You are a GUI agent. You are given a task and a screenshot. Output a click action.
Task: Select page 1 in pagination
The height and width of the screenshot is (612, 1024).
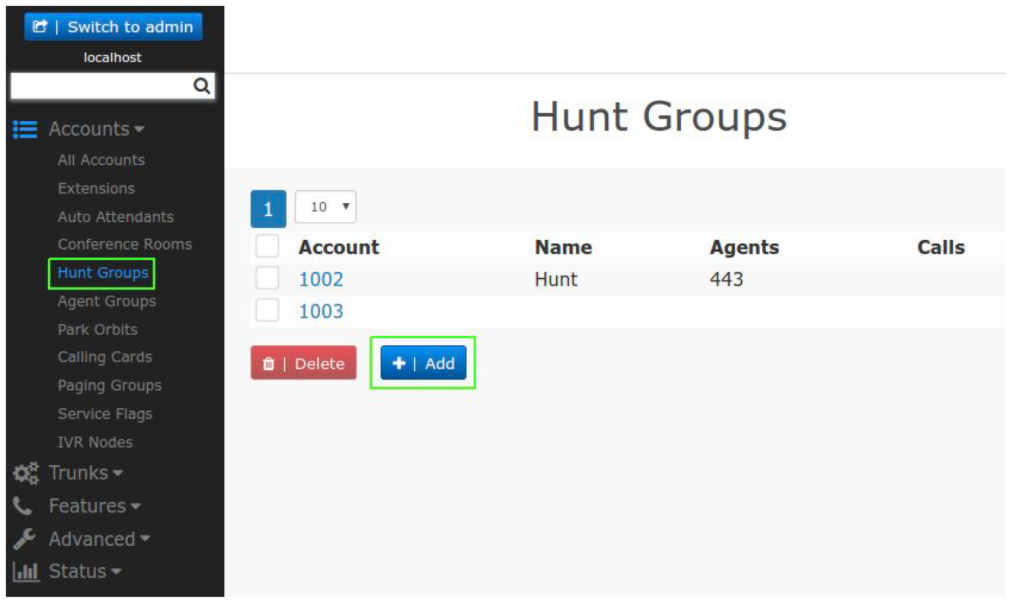[268, 208]
